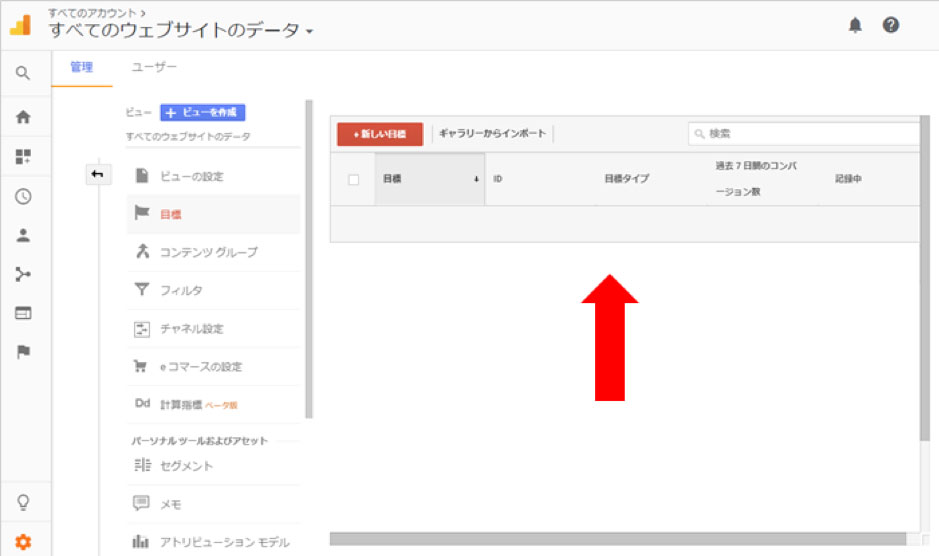Open the Conversions flag icon in sidebar
The width and height of the screenshot is (939, 556).
23,352
